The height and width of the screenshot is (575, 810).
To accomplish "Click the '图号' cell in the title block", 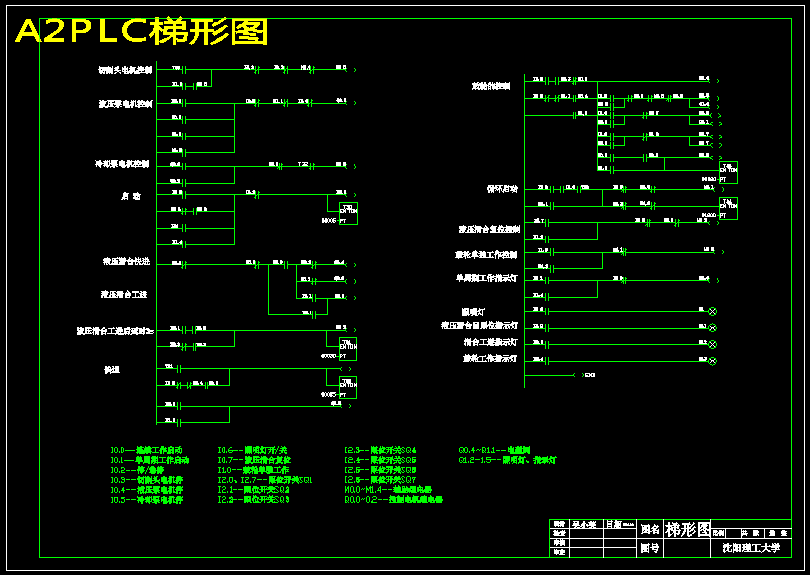I will 650,548.
